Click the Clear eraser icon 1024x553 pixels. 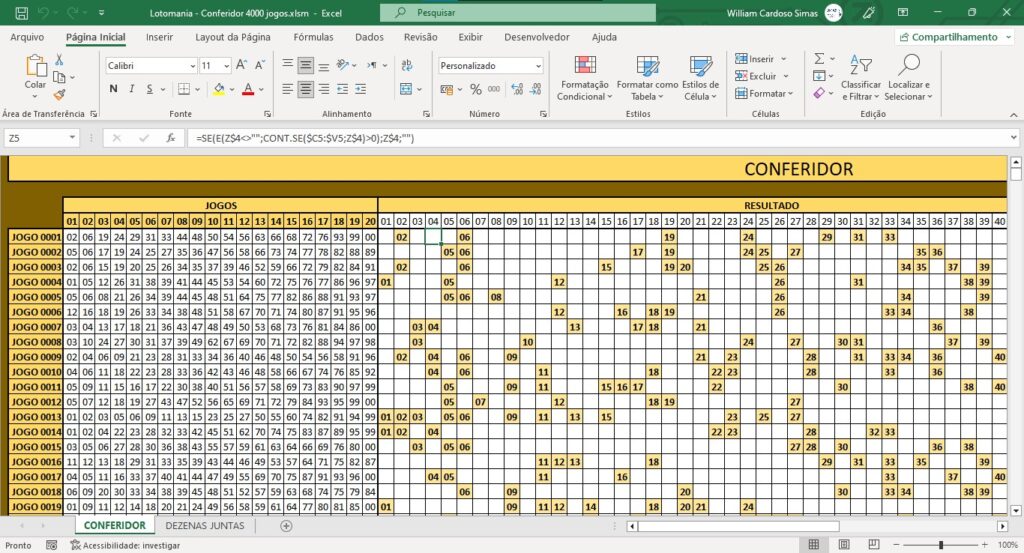click(819, 93)
